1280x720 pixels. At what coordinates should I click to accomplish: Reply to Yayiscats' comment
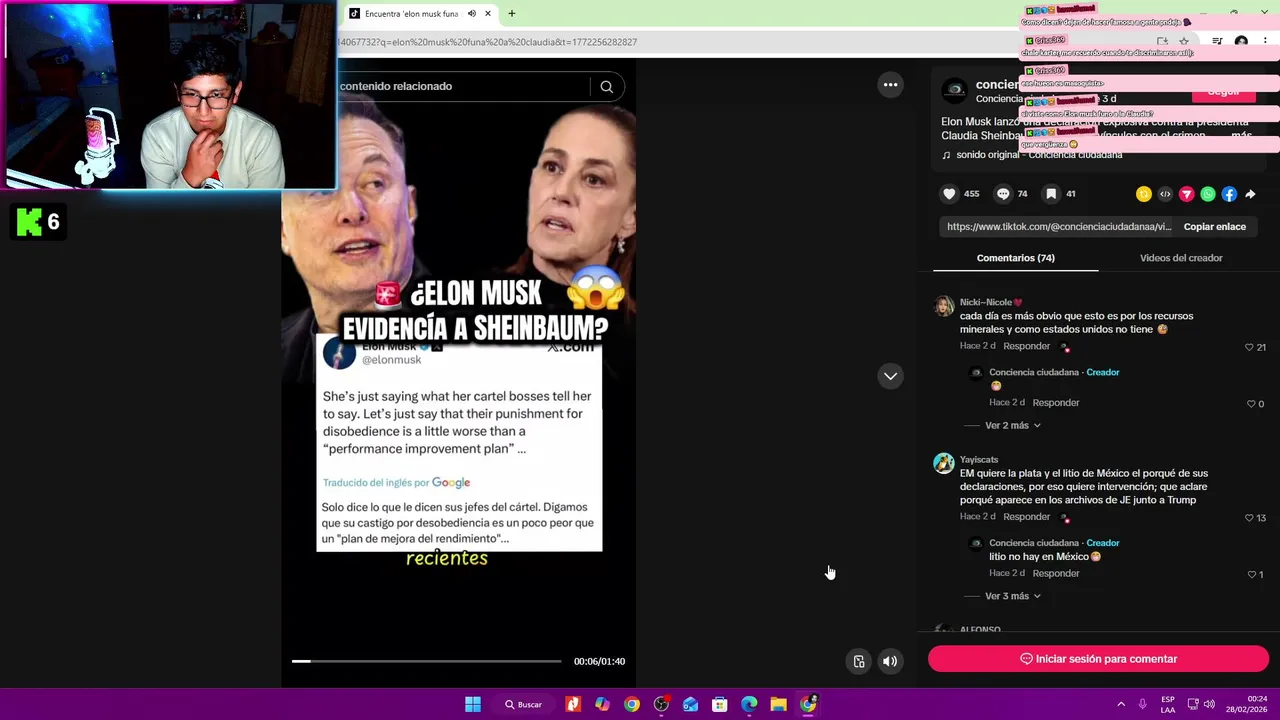tap(1026, 517)
